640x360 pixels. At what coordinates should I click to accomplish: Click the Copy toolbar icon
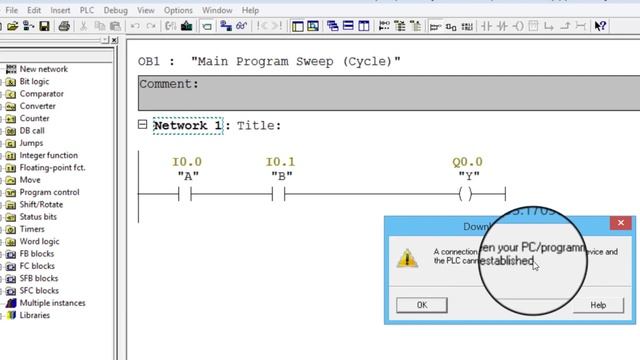(100, 27)
